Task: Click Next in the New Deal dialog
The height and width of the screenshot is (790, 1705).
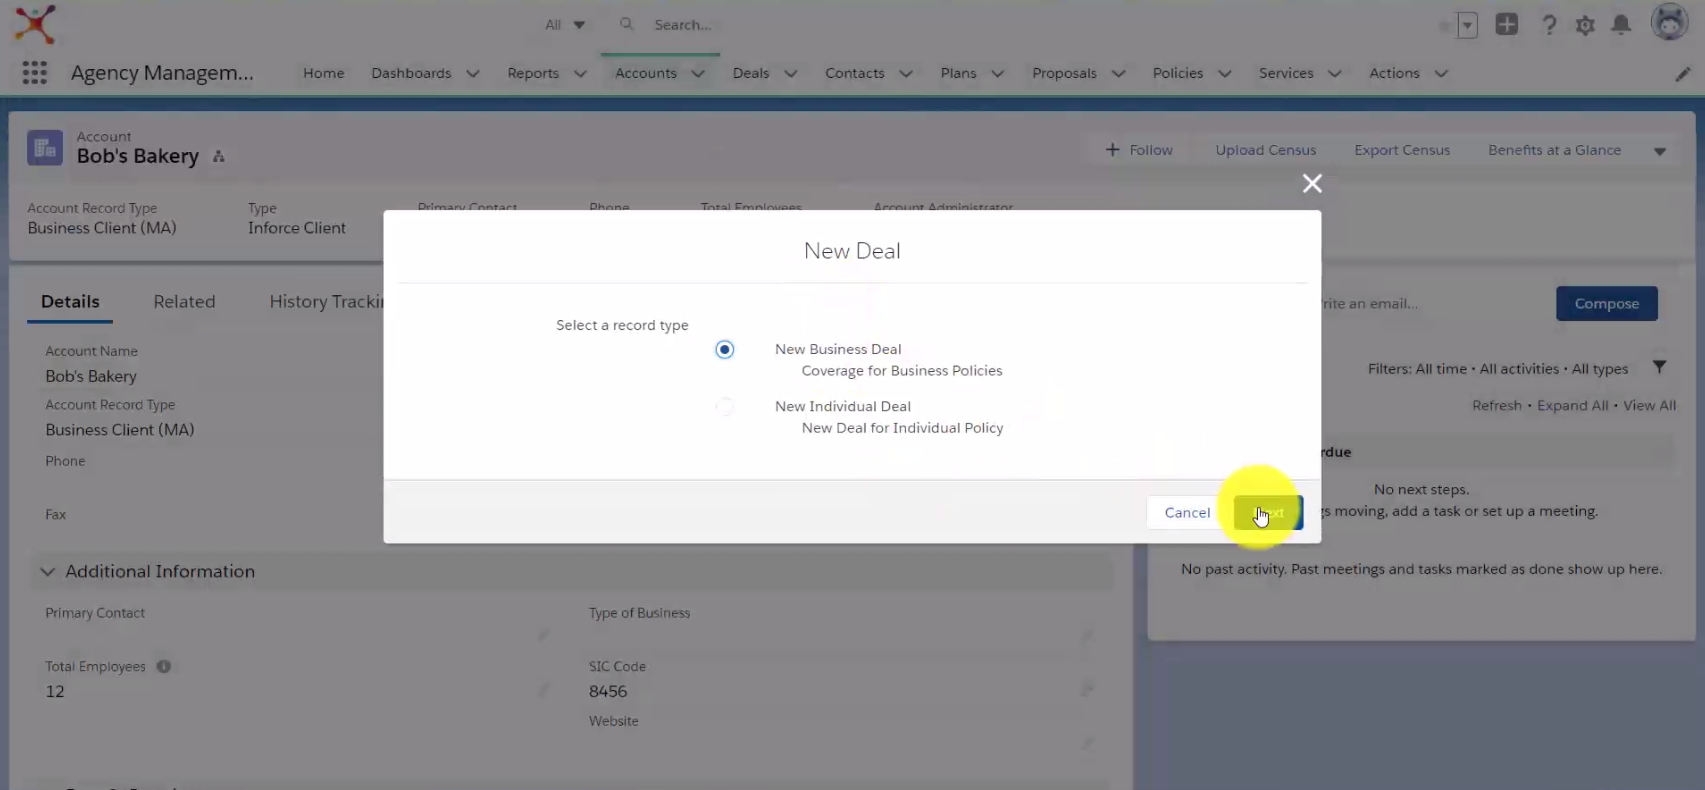Action: click(x=1268, y=512)
